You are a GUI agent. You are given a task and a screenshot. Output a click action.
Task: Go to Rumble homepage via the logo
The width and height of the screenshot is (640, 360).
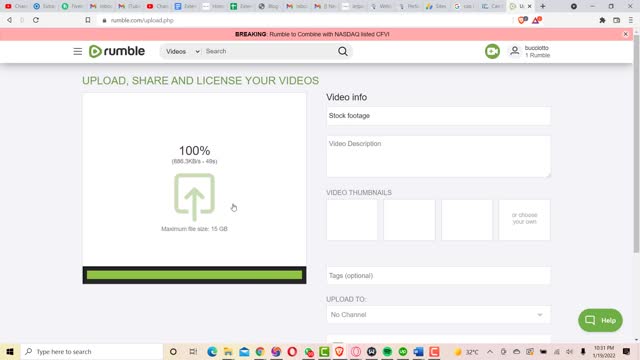coord(117,51)
